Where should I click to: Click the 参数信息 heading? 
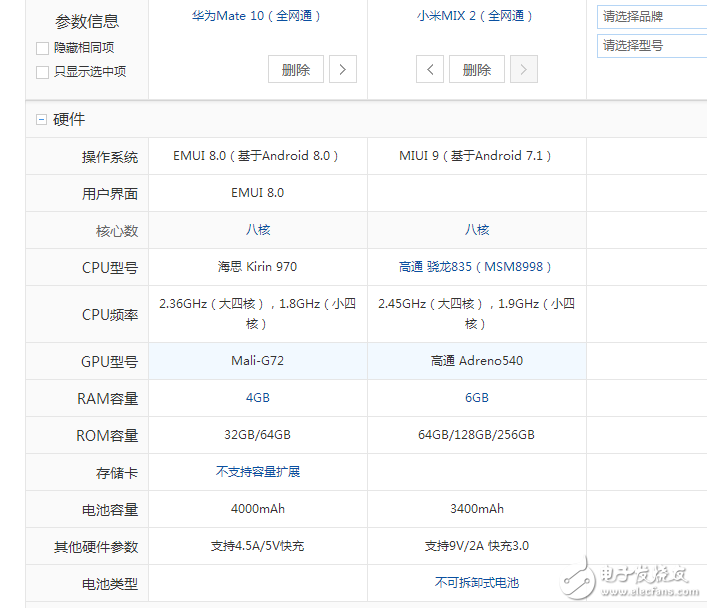click(87, 21)
